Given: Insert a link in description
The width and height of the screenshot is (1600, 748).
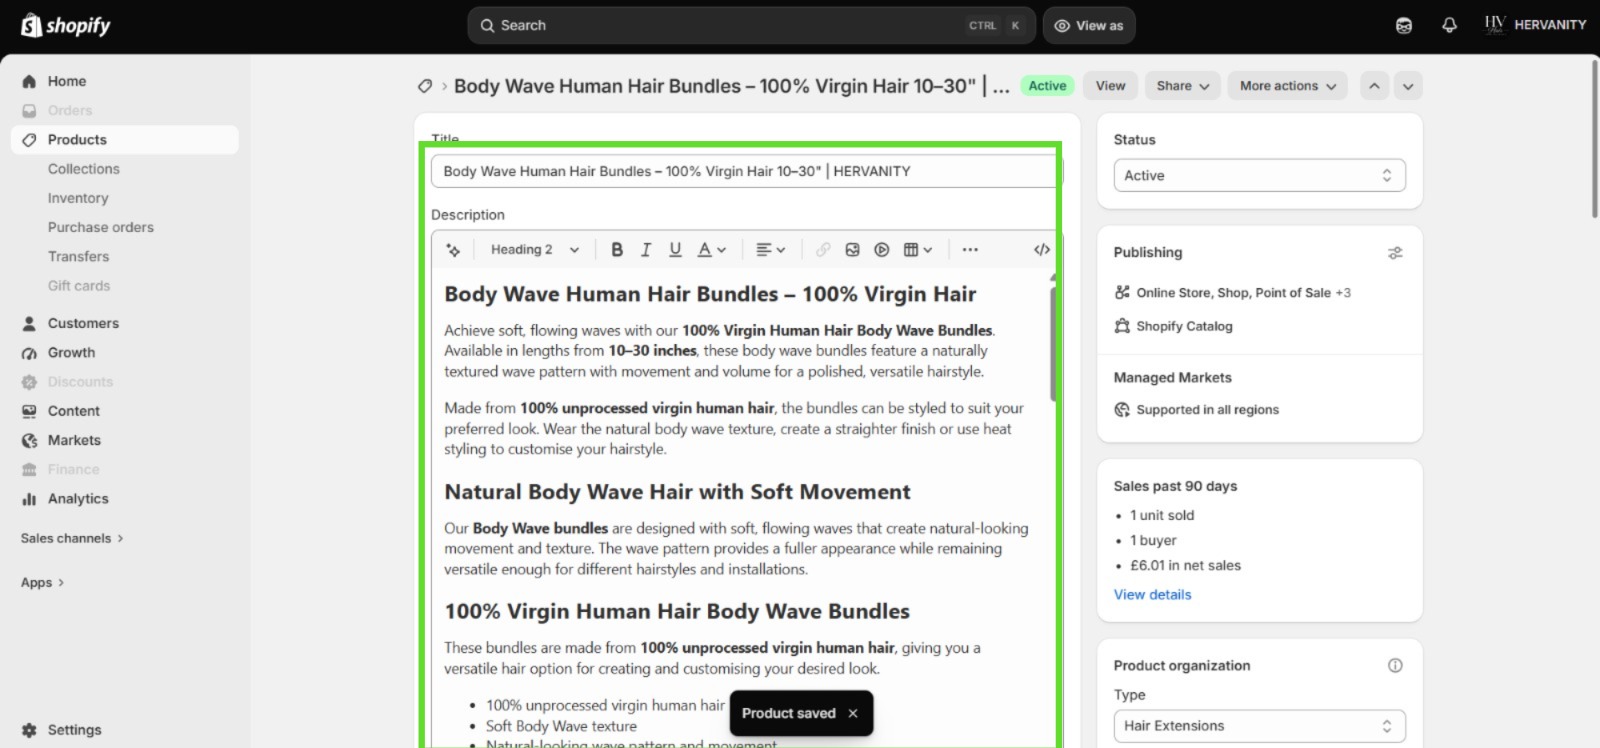Looking at the screenshot, I should tap(823, 250).
